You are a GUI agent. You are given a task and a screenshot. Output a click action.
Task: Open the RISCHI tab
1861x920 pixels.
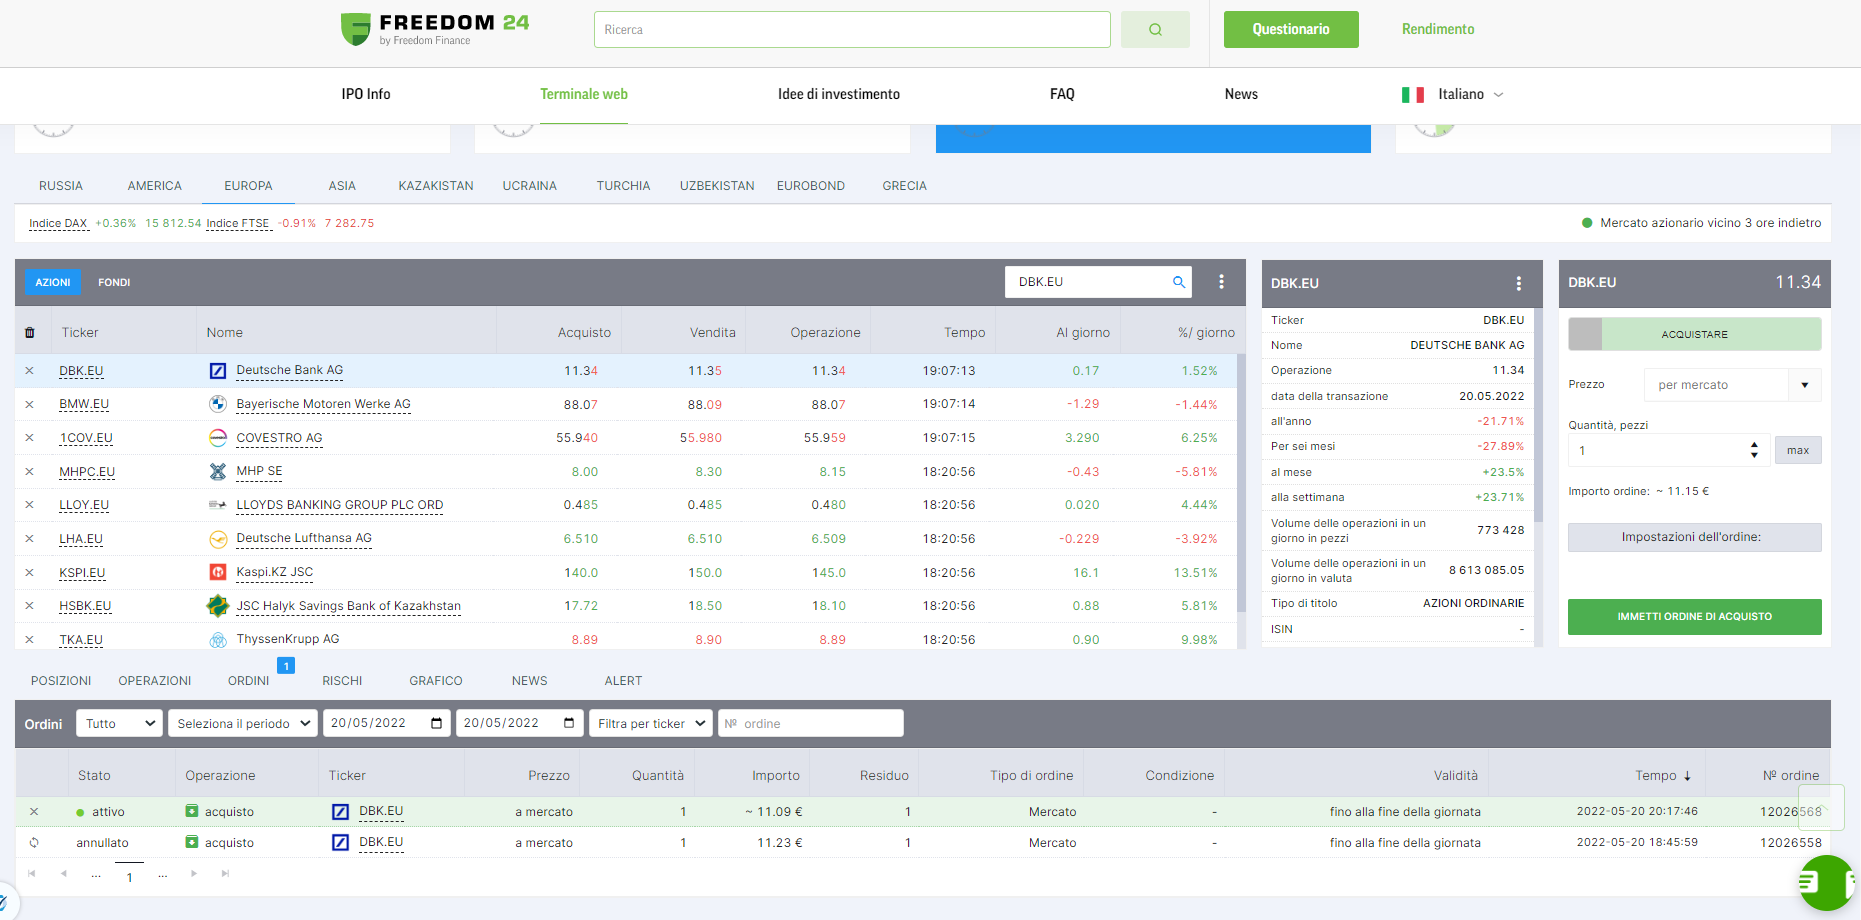[x=342, y=681]
